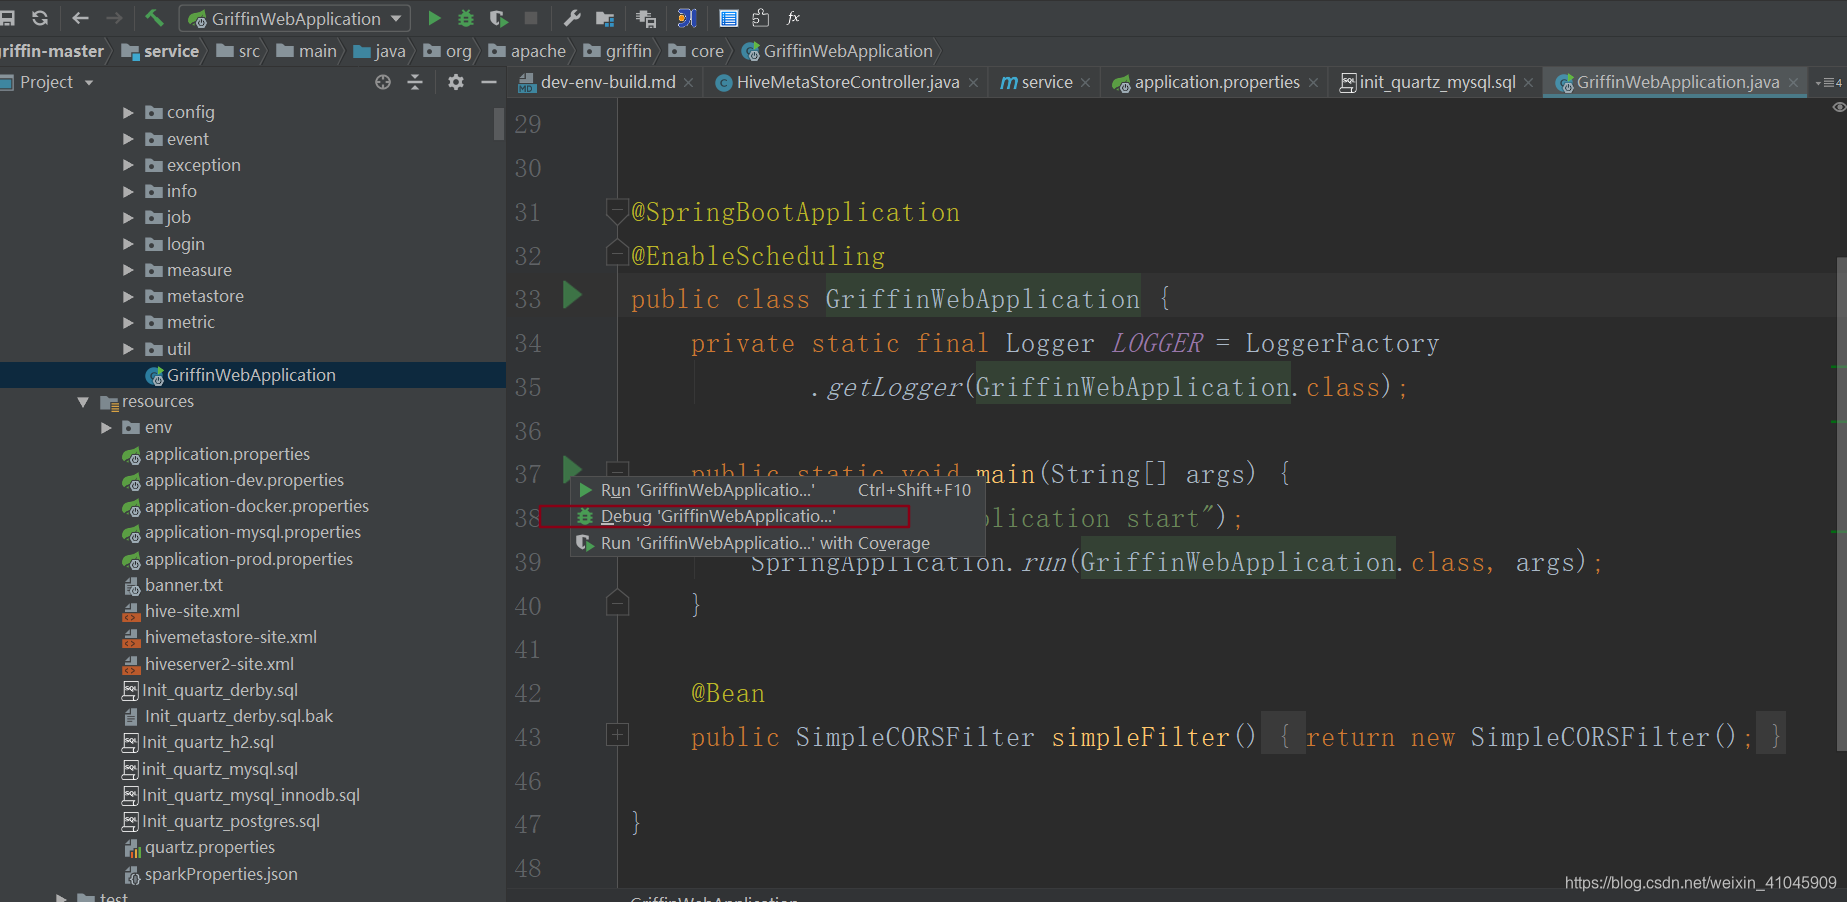Viewport: 1847px width, 902px height.
Task: Click 'apache' in the navigation breadcrumb
Action: (x=538, y=51)
